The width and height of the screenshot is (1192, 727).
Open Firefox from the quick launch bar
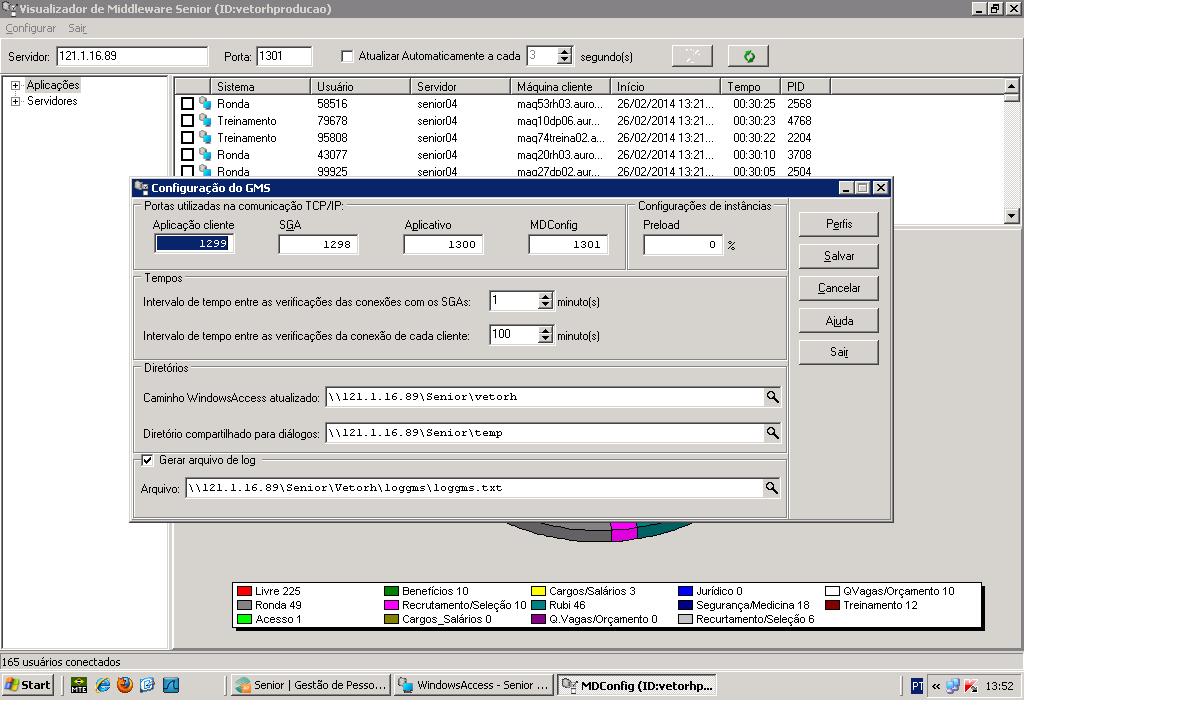pos(125,685)
